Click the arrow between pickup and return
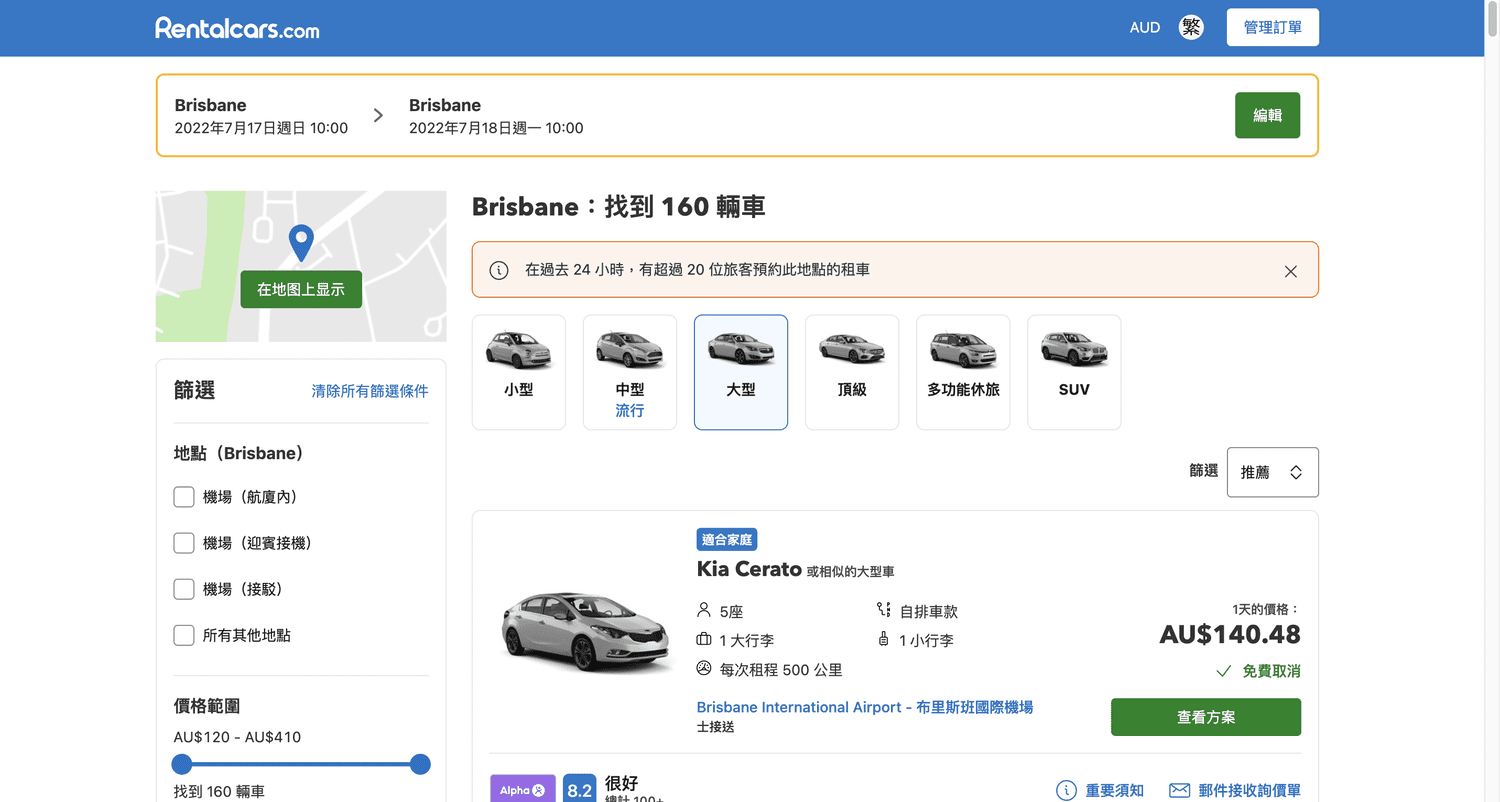The width and height of the screenshot is (1500, 802). pos(378,115)
